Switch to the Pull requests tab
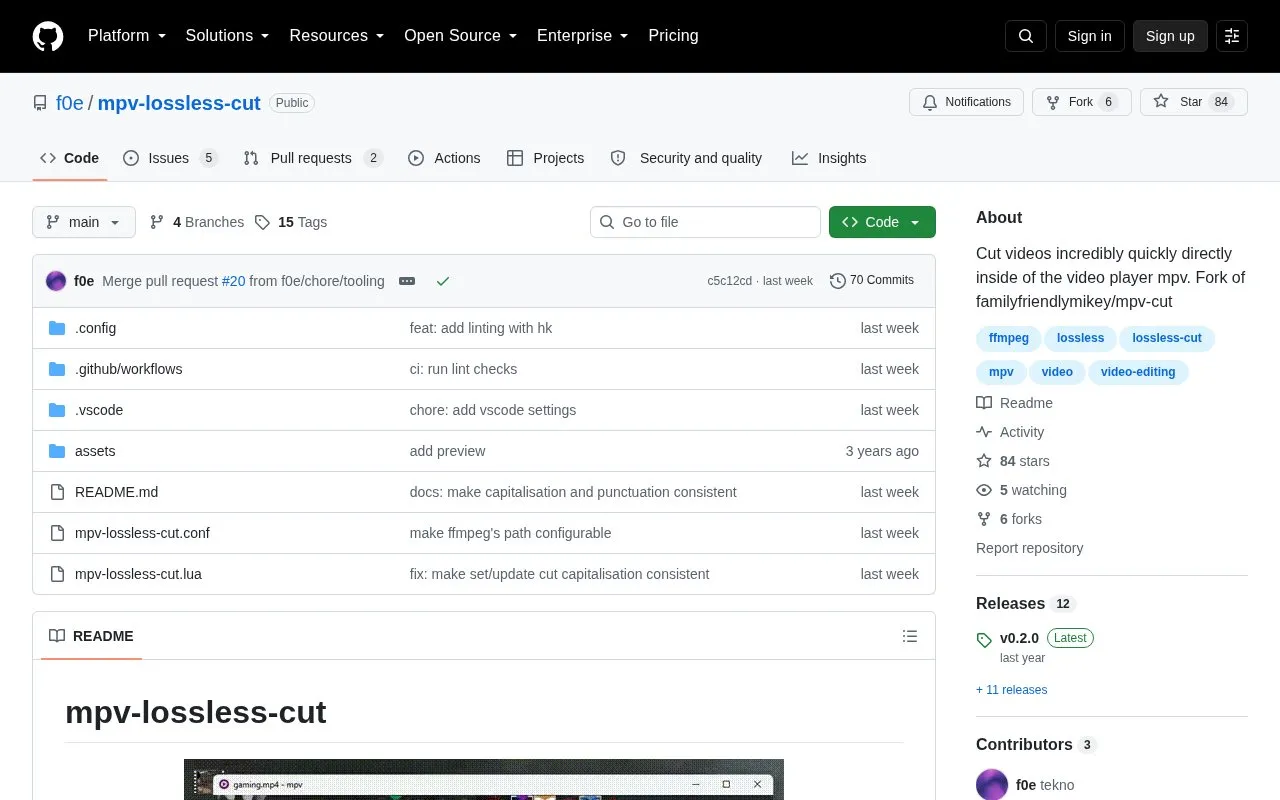This screenshot has height=800, width=1280. point(313,158)
